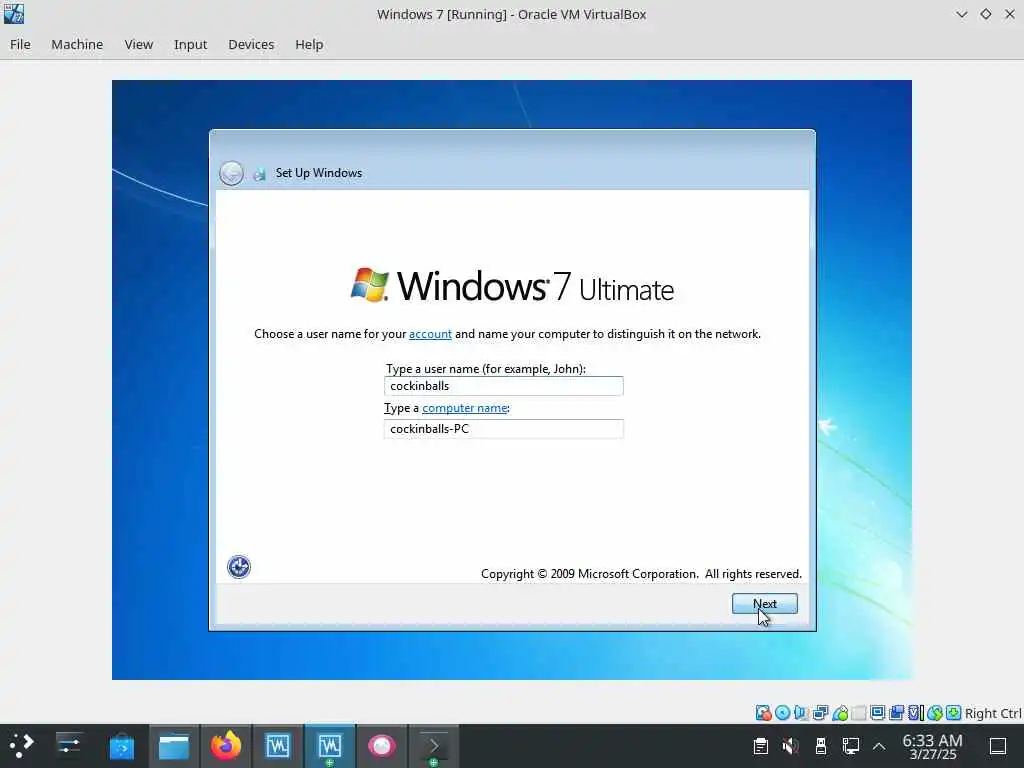The image size is (1024, 768).
Task: Open the Devices menu
Action: [251, 44]
